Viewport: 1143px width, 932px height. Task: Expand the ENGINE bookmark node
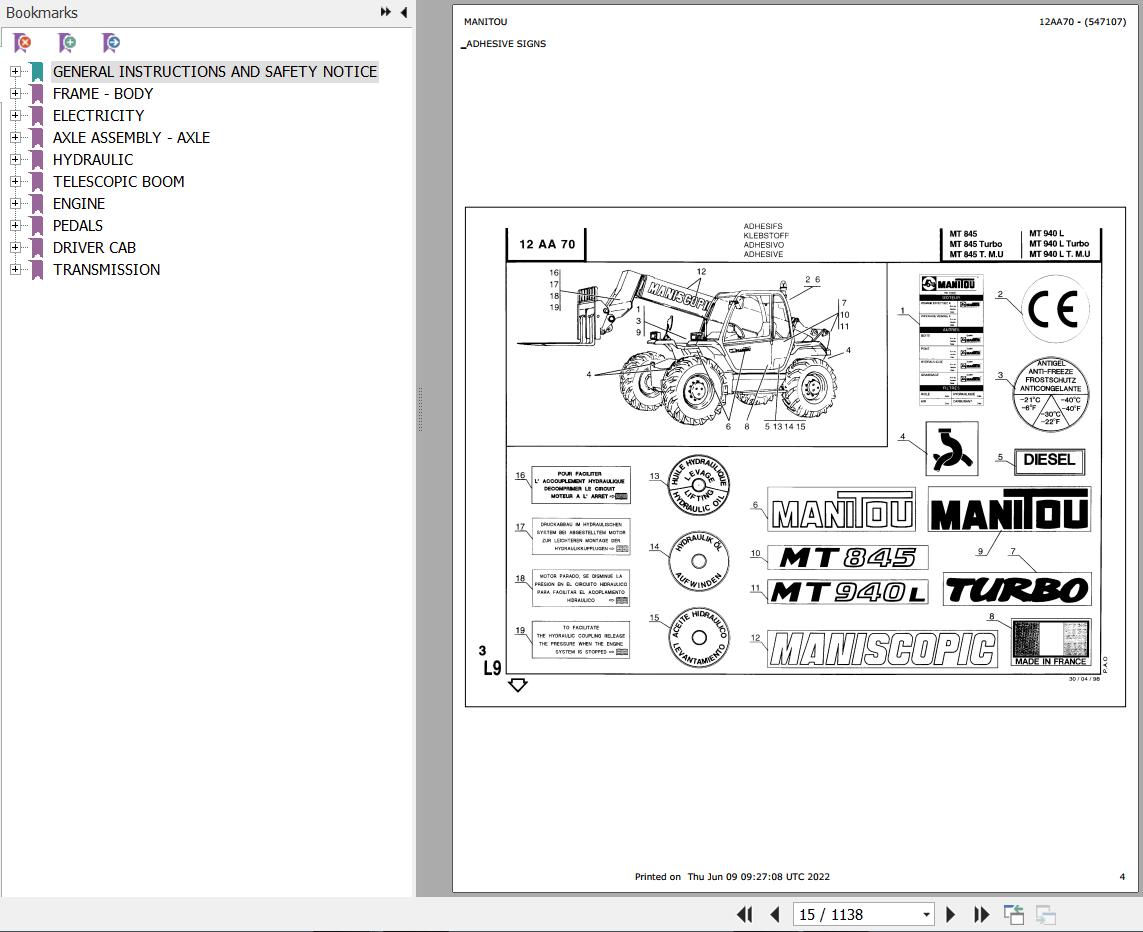pyautogui.click(x=15, y=203)
